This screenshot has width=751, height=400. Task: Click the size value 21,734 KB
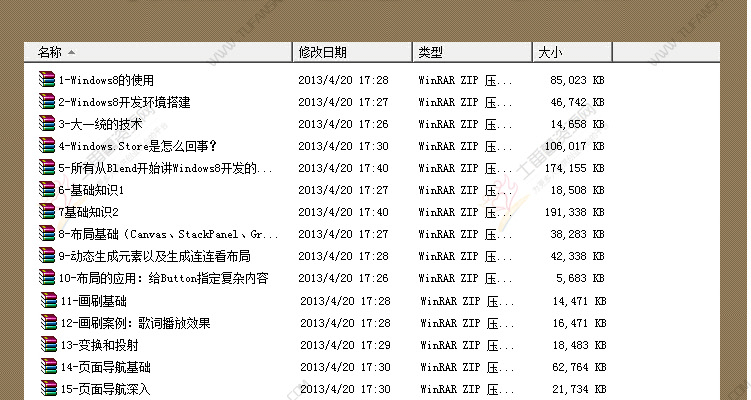pos(580,389)
